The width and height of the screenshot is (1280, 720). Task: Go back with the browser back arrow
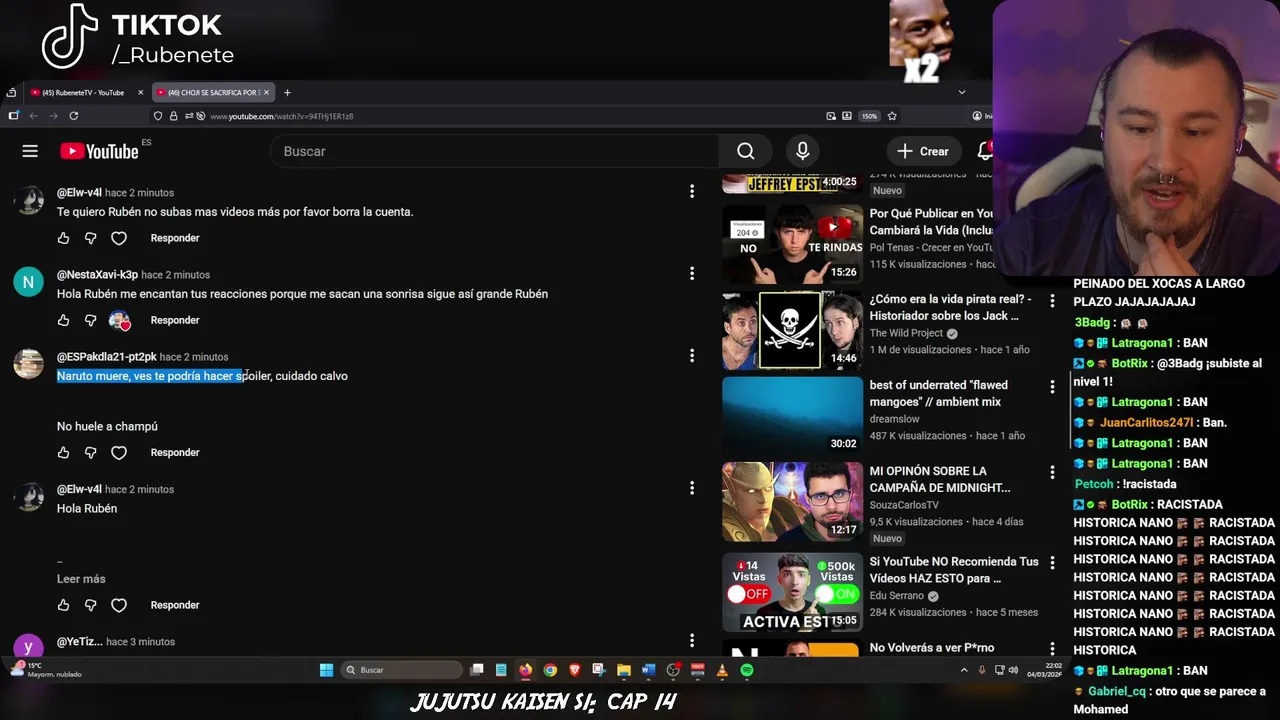(x=33, y=116)
